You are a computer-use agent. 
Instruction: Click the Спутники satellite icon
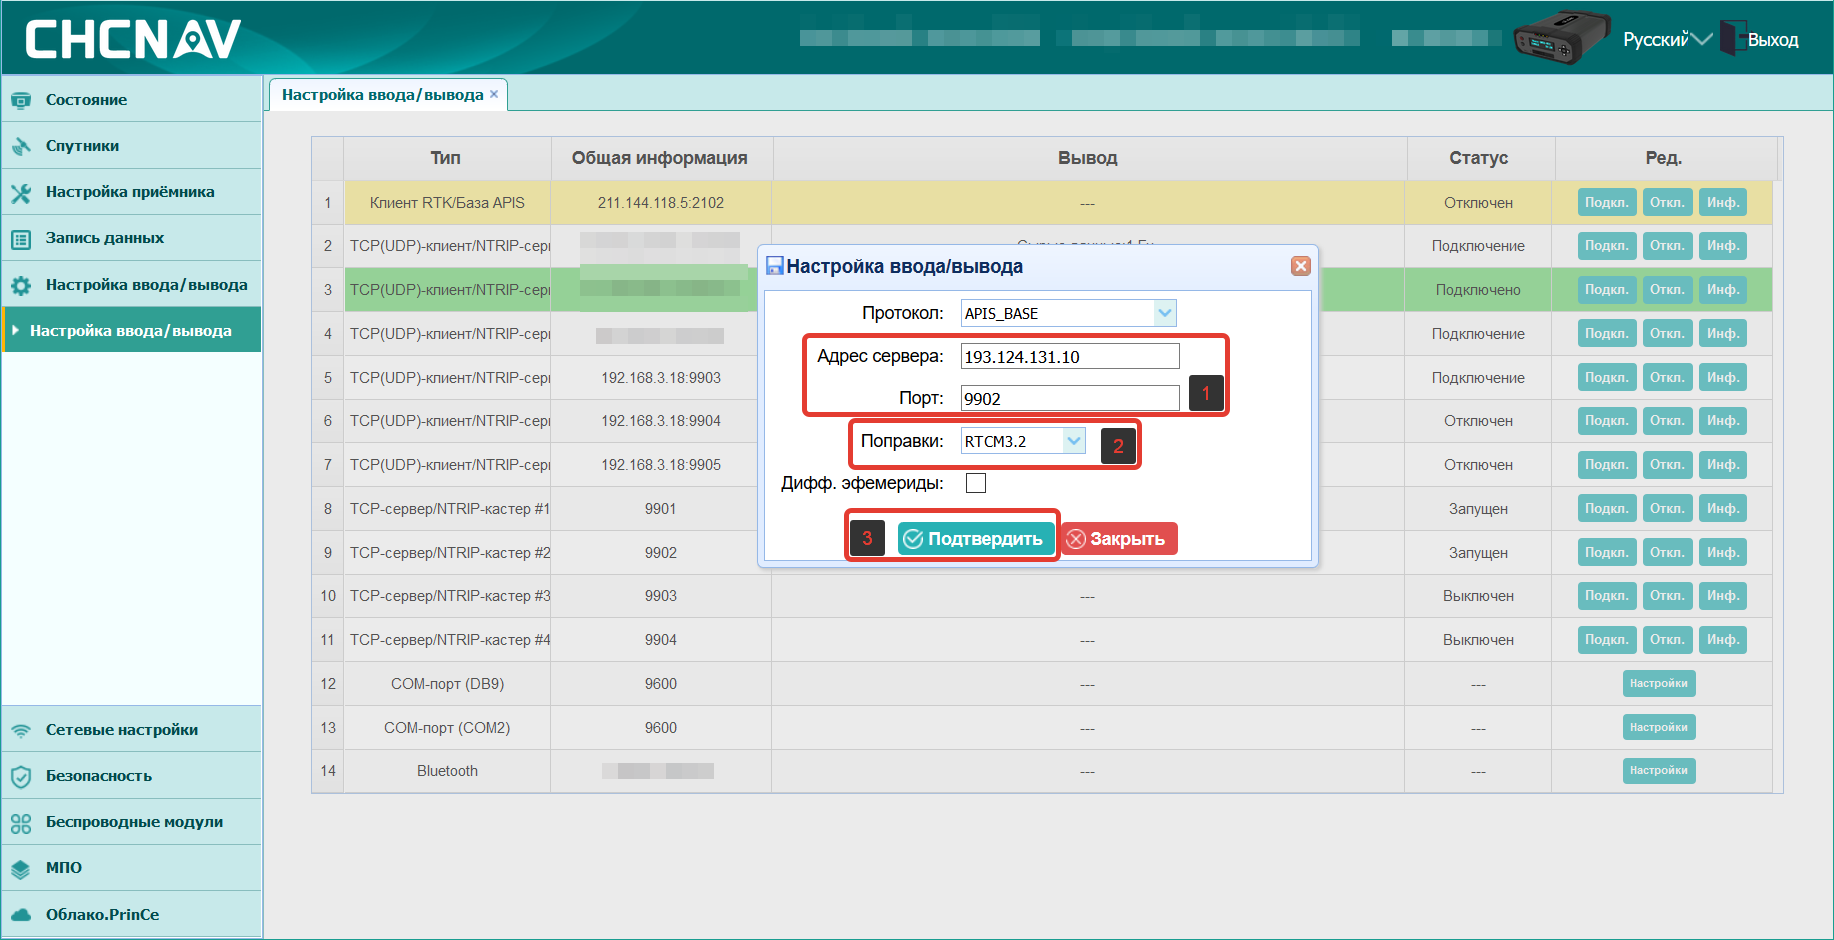point(21,146)
